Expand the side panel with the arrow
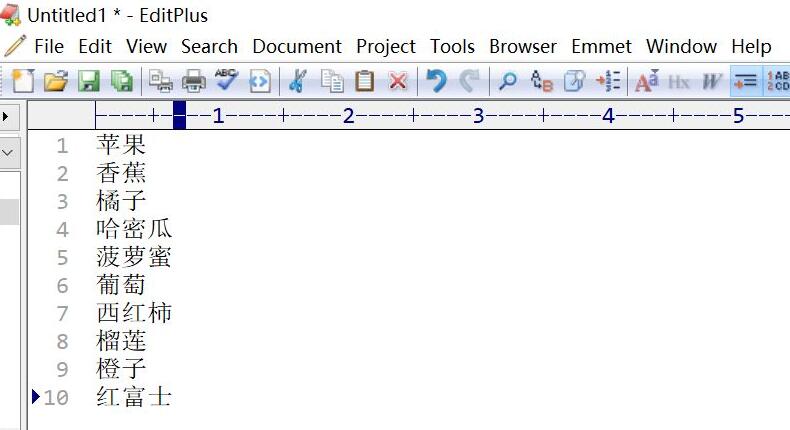 (6, 116)
